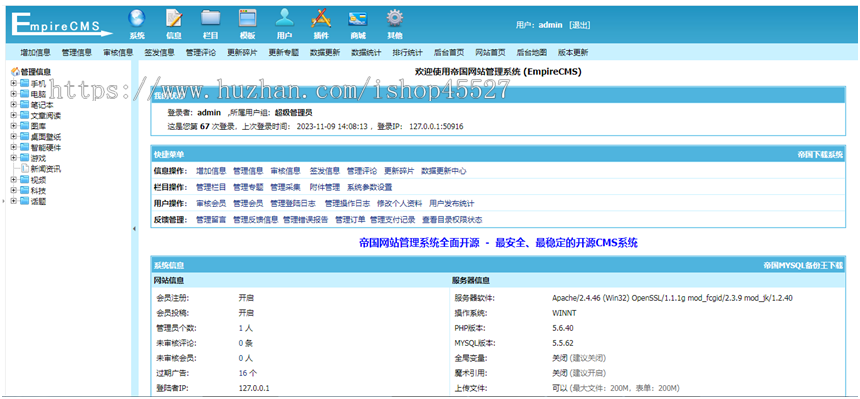Expand the 文章阅读 tree node
Viewport: 860px width, 399px height.
click(14, 115)
